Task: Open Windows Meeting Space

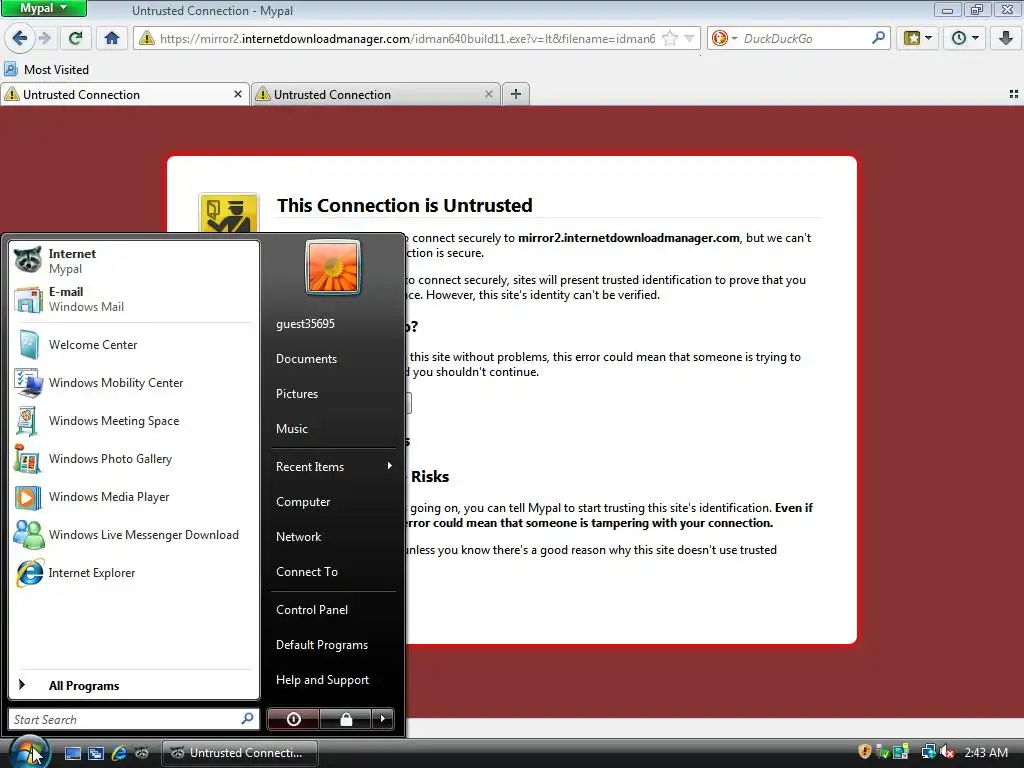Action: point(134,421)
